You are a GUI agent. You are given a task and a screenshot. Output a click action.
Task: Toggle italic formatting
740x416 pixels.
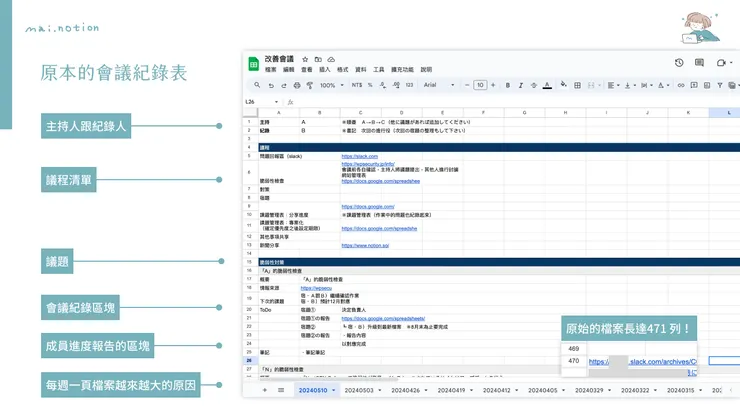coord(521,85)
